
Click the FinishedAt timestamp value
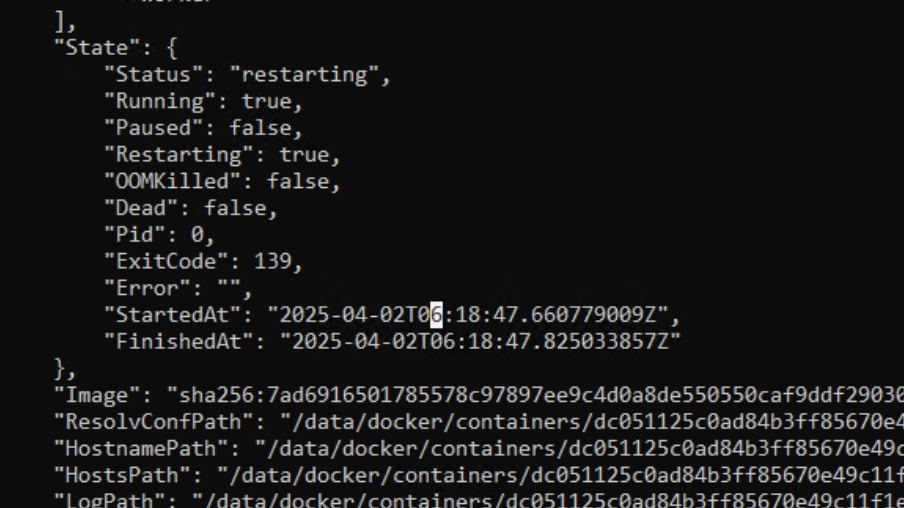click(480, 342)
